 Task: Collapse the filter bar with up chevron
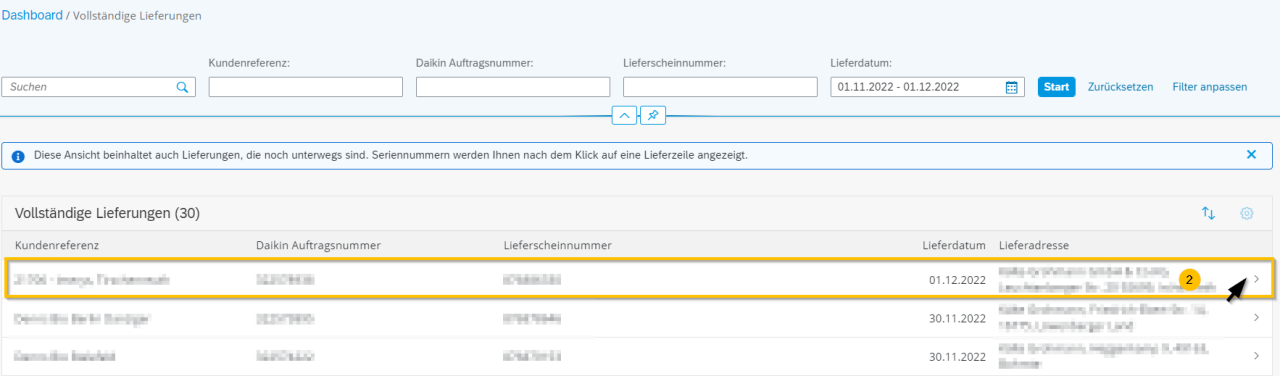[624, 116]
